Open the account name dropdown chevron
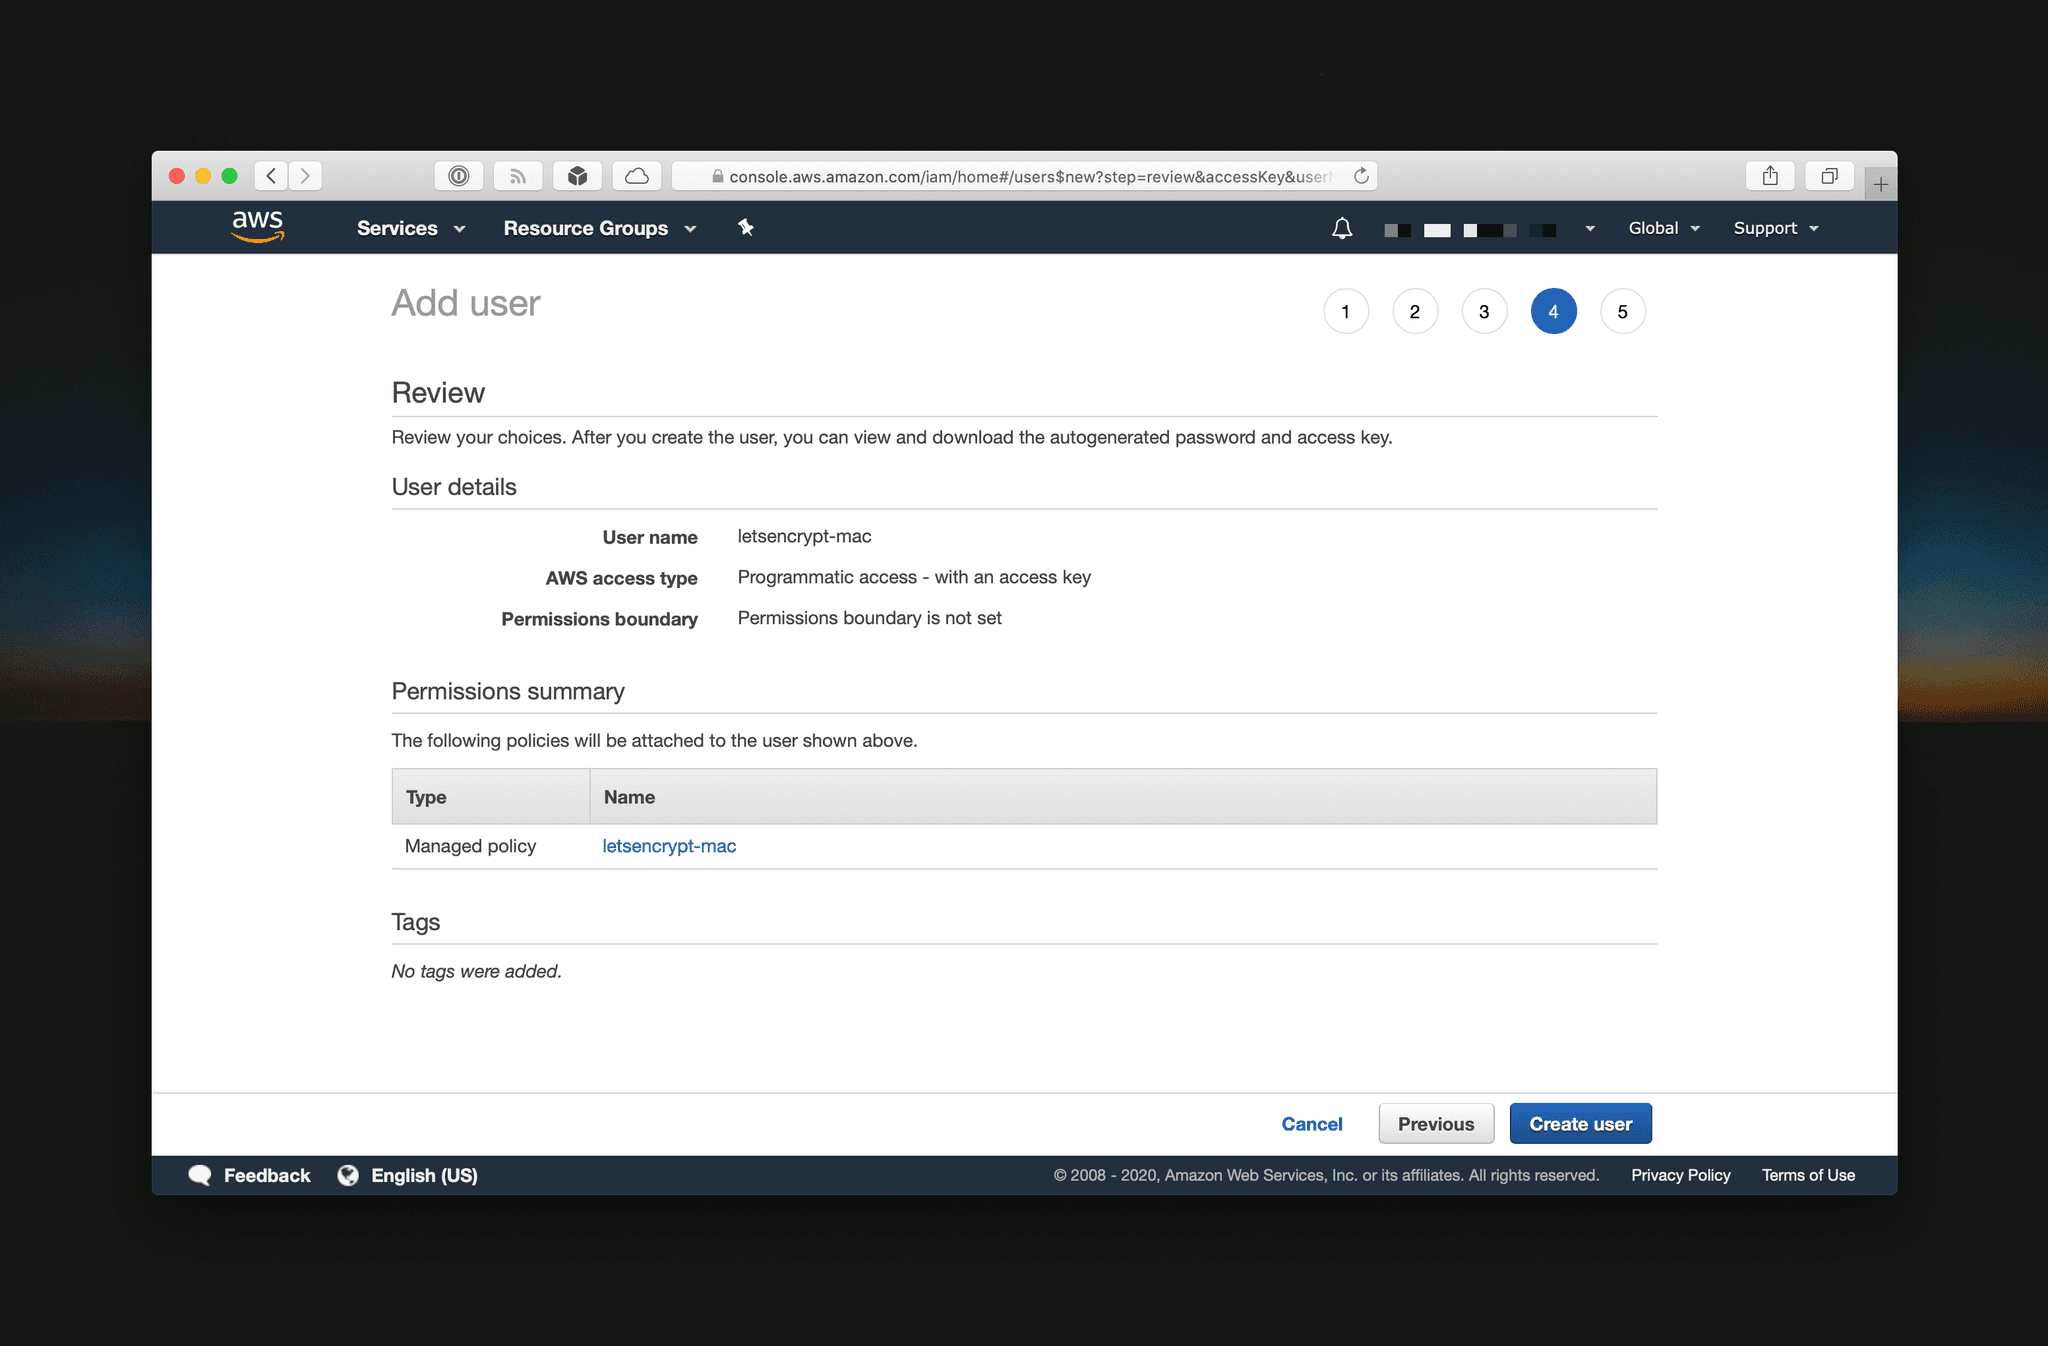Screen dimensions: 2048x1346 (x=1588, y=228)
